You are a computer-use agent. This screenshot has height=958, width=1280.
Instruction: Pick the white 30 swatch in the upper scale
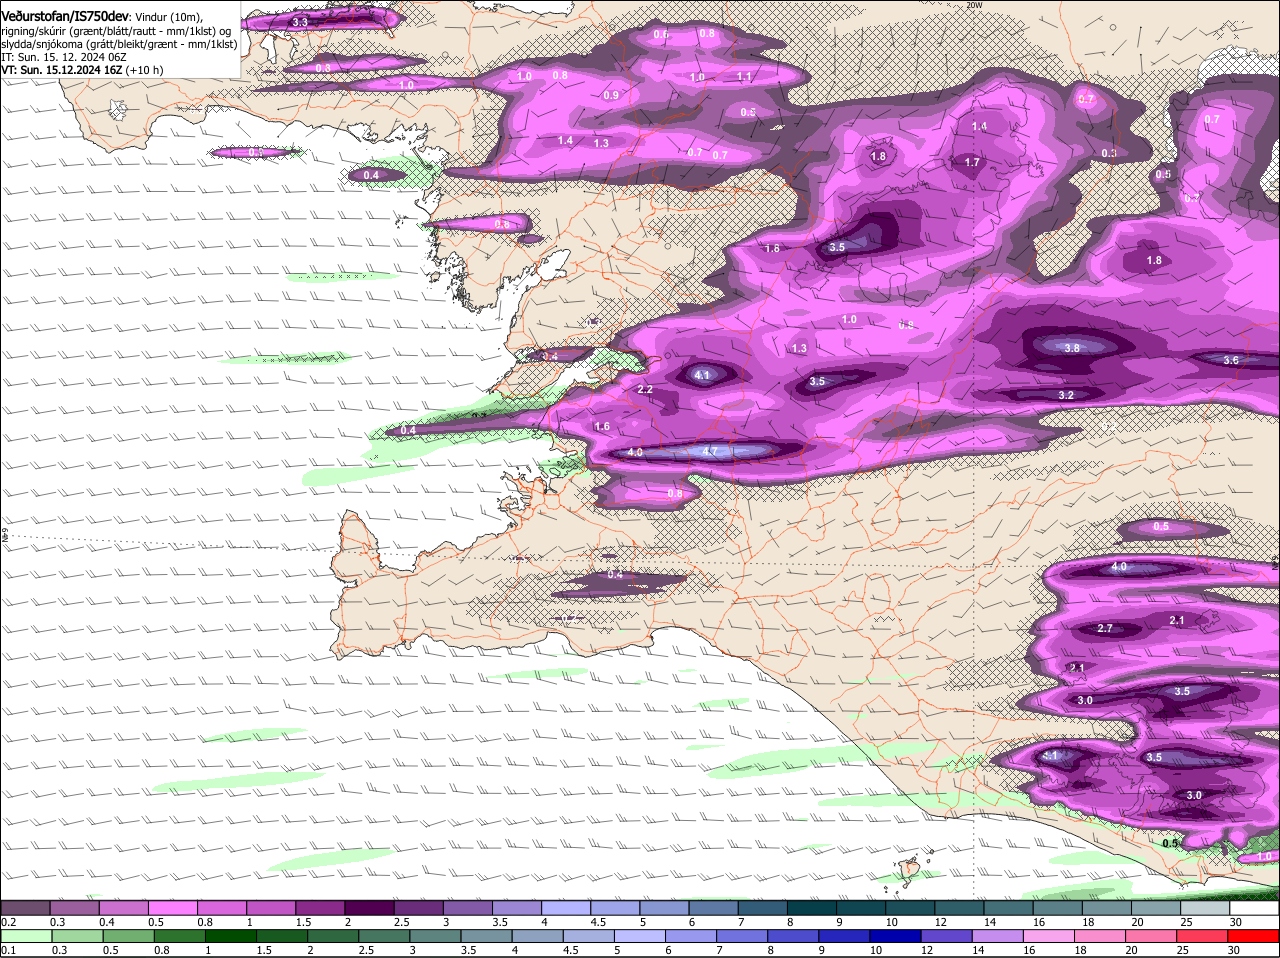(x=1255, y=907)
